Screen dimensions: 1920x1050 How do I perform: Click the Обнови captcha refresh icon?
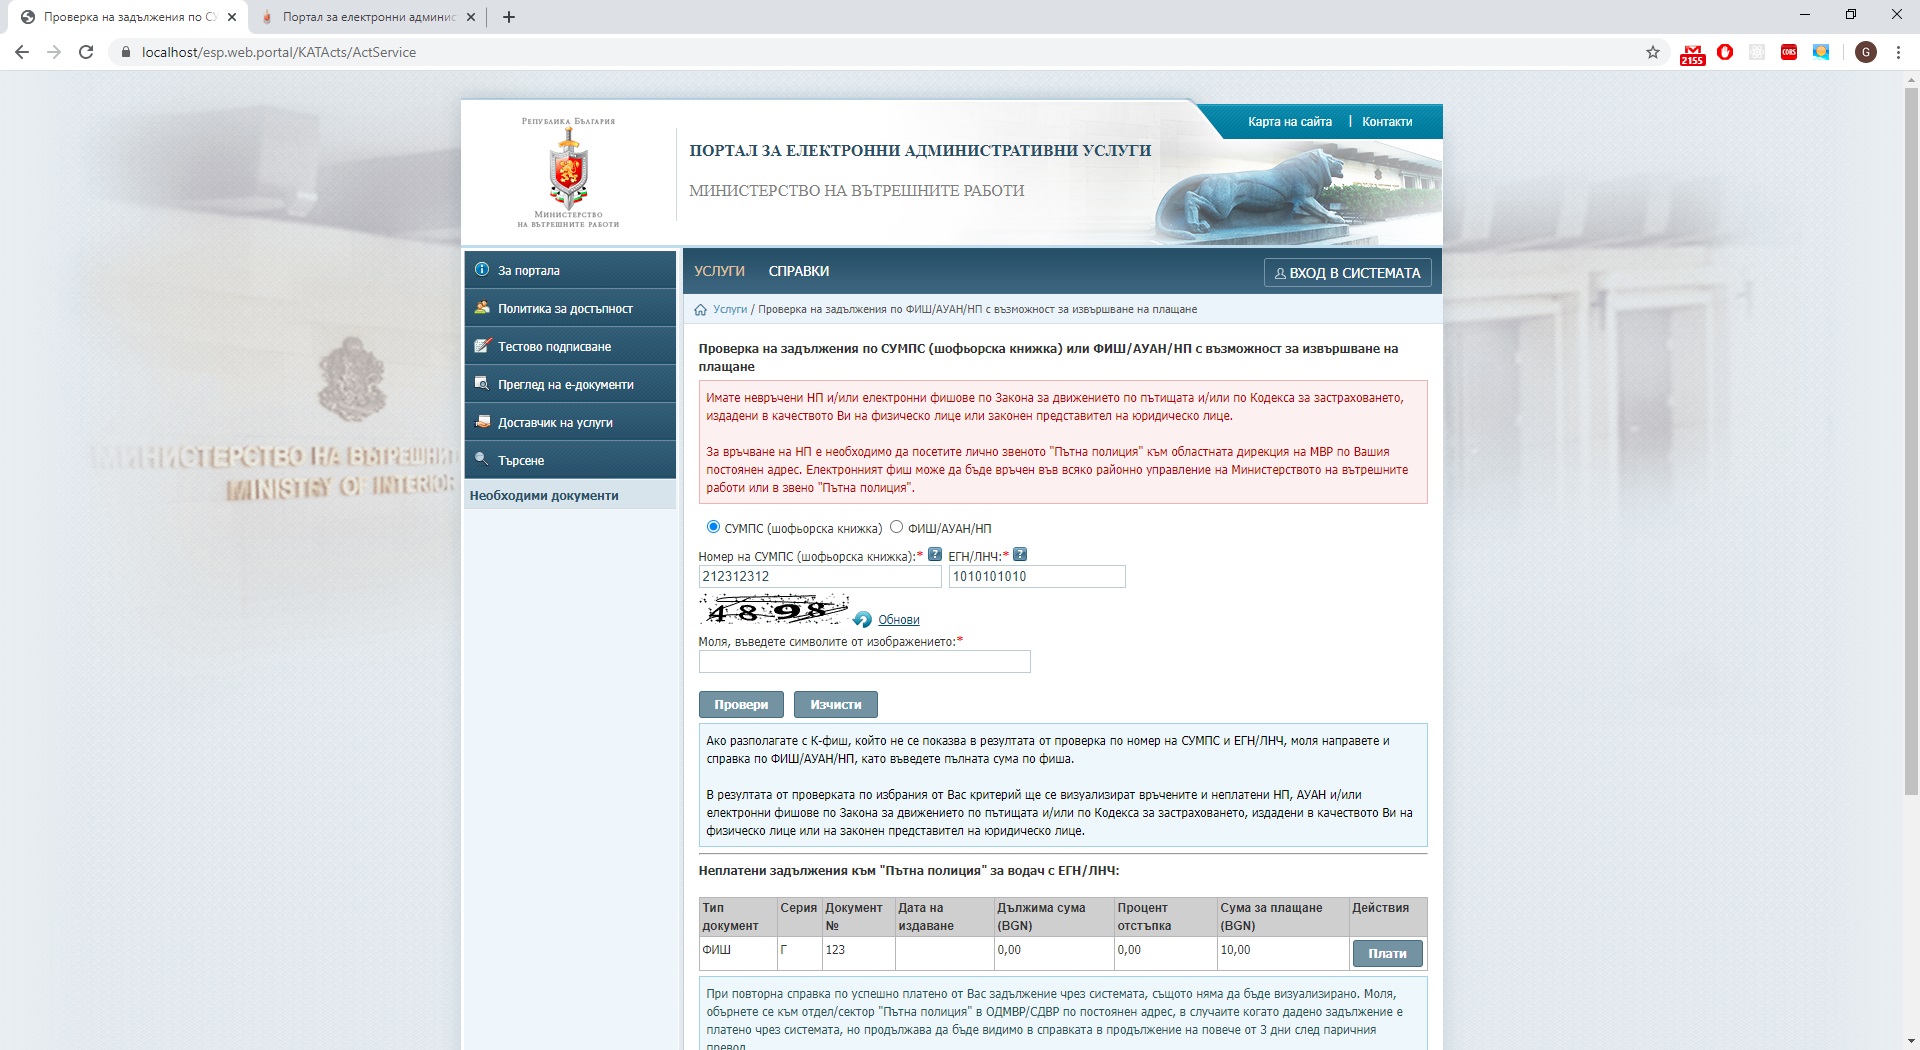pos(863,620)
